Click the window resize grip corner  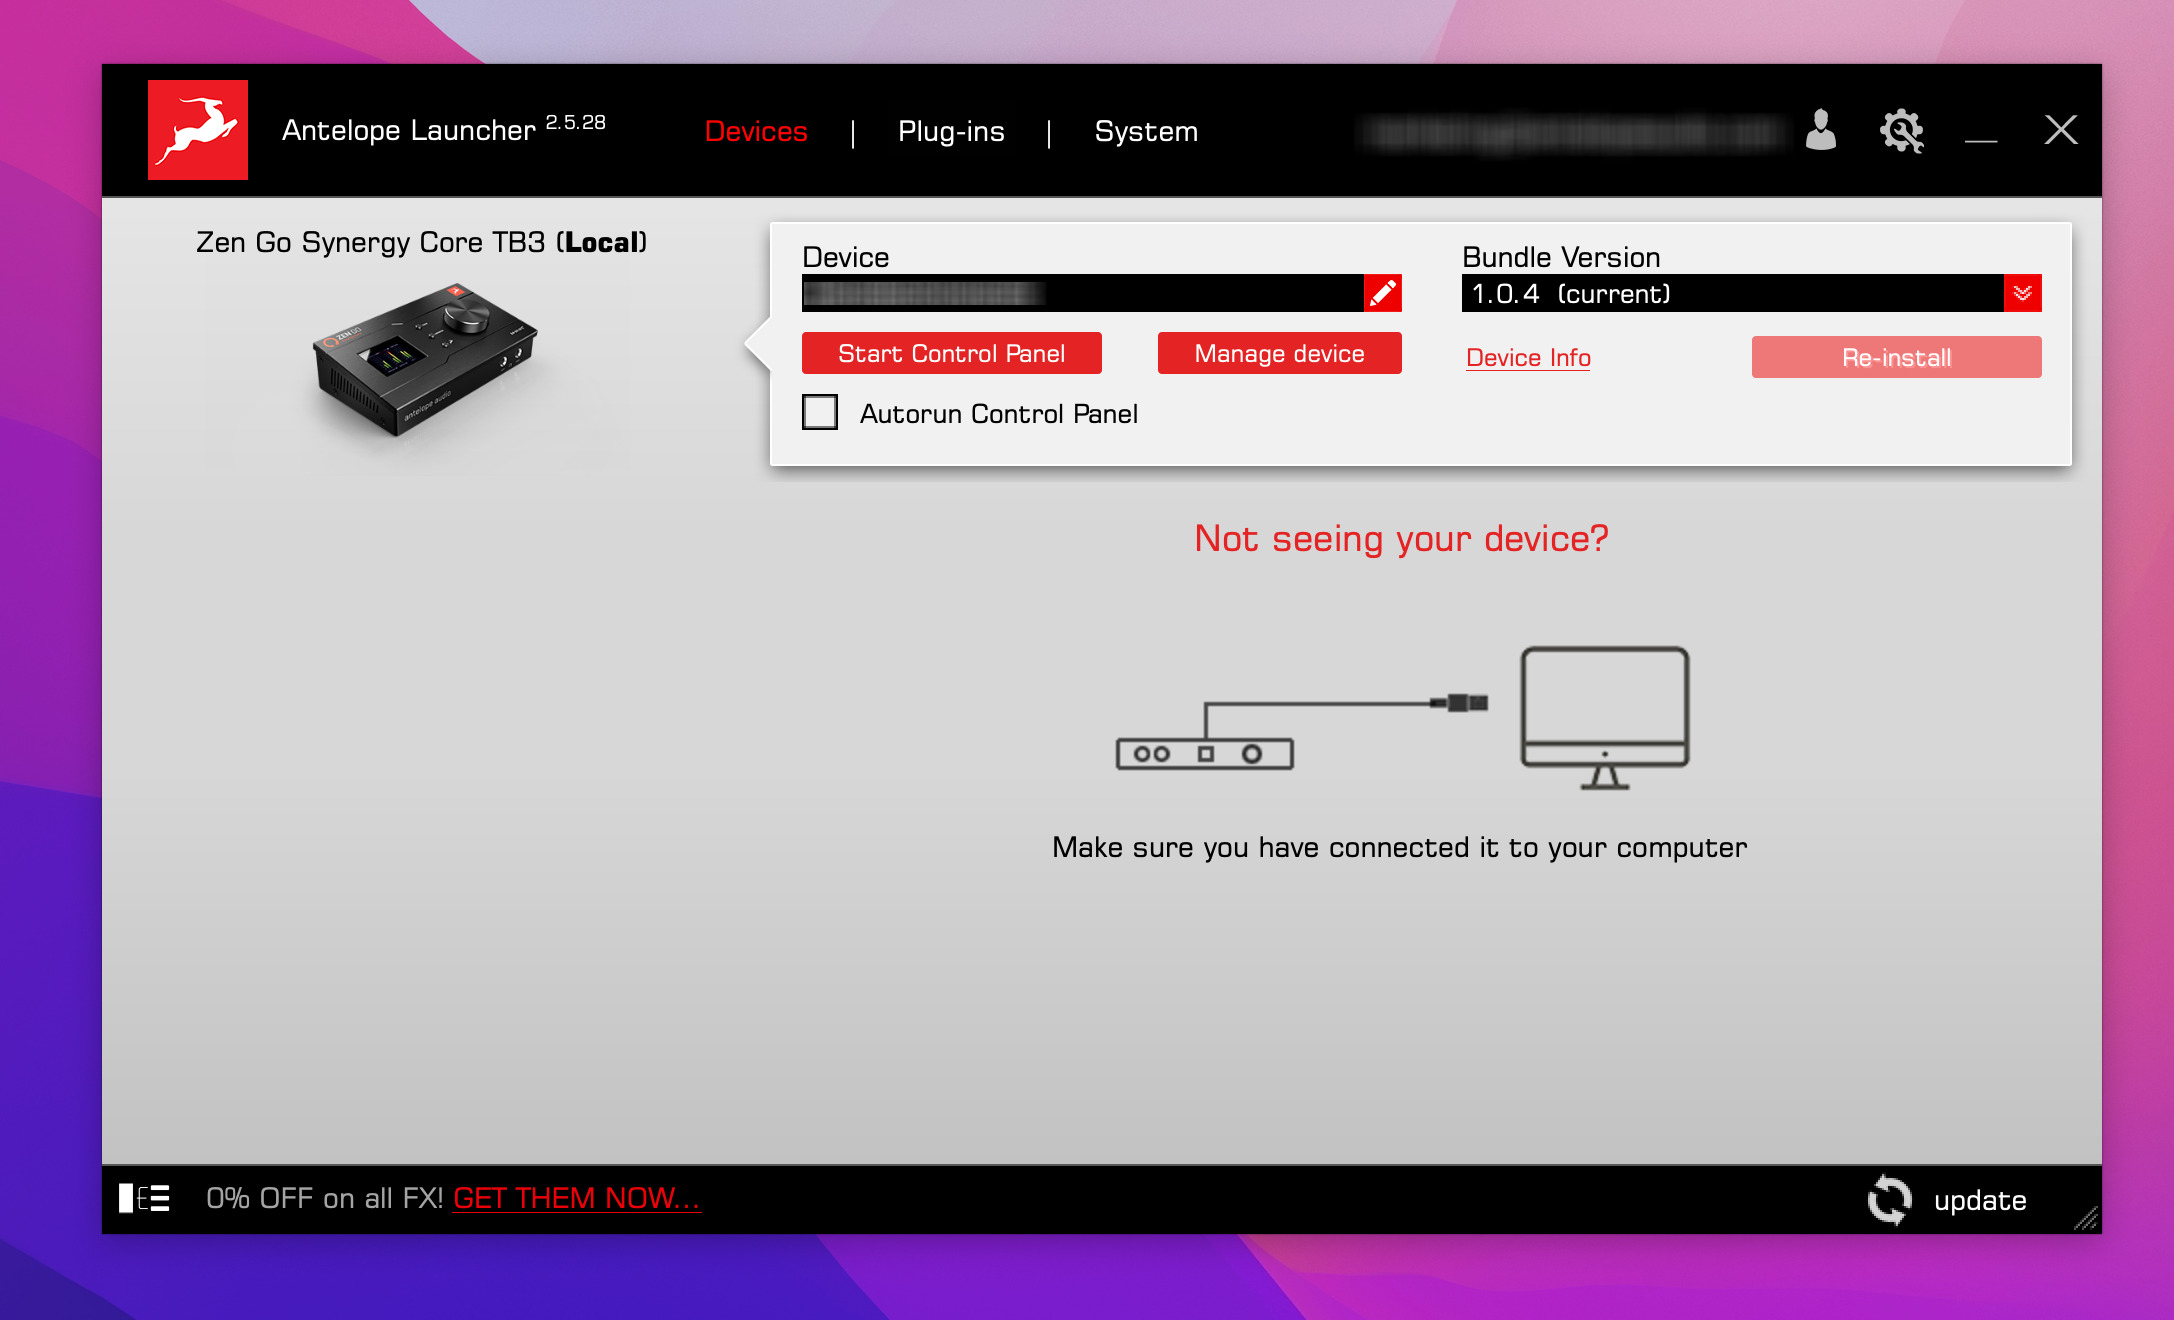[2086, 1218]
